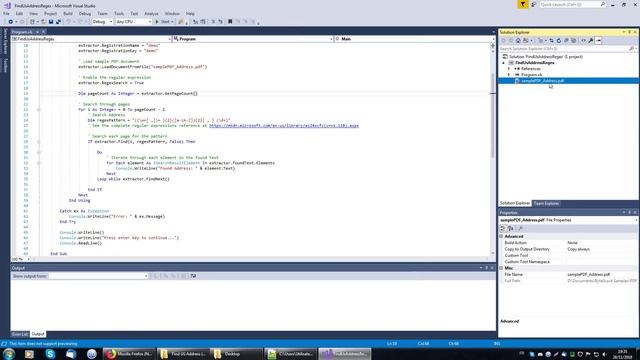Open the Analyze menu
The width and height of the screenshot is (640, 360).
[x=151, y=13]
